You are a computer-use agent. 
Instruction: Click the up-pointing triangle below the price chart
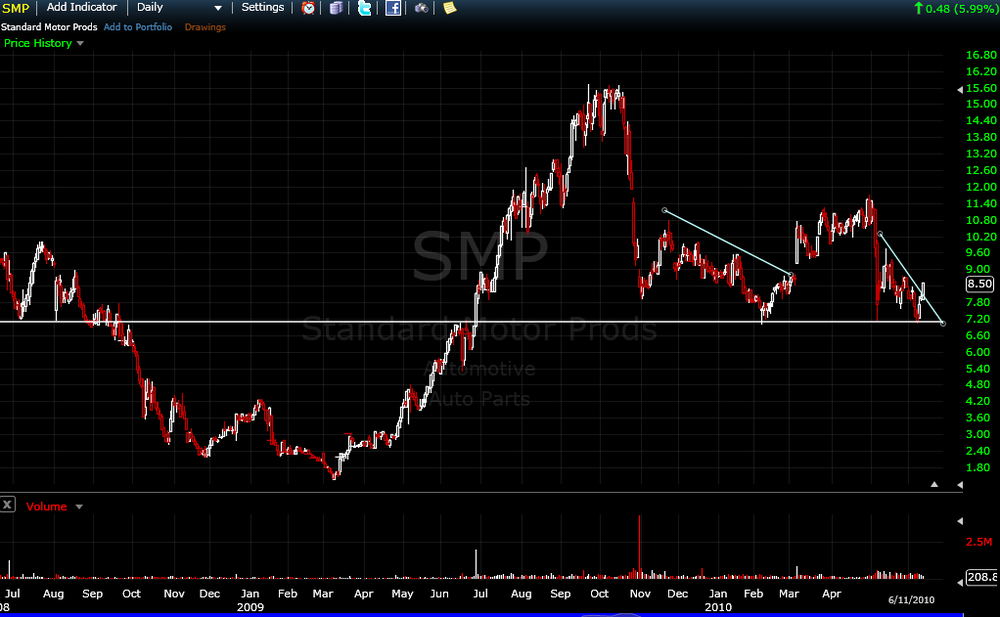934,485
